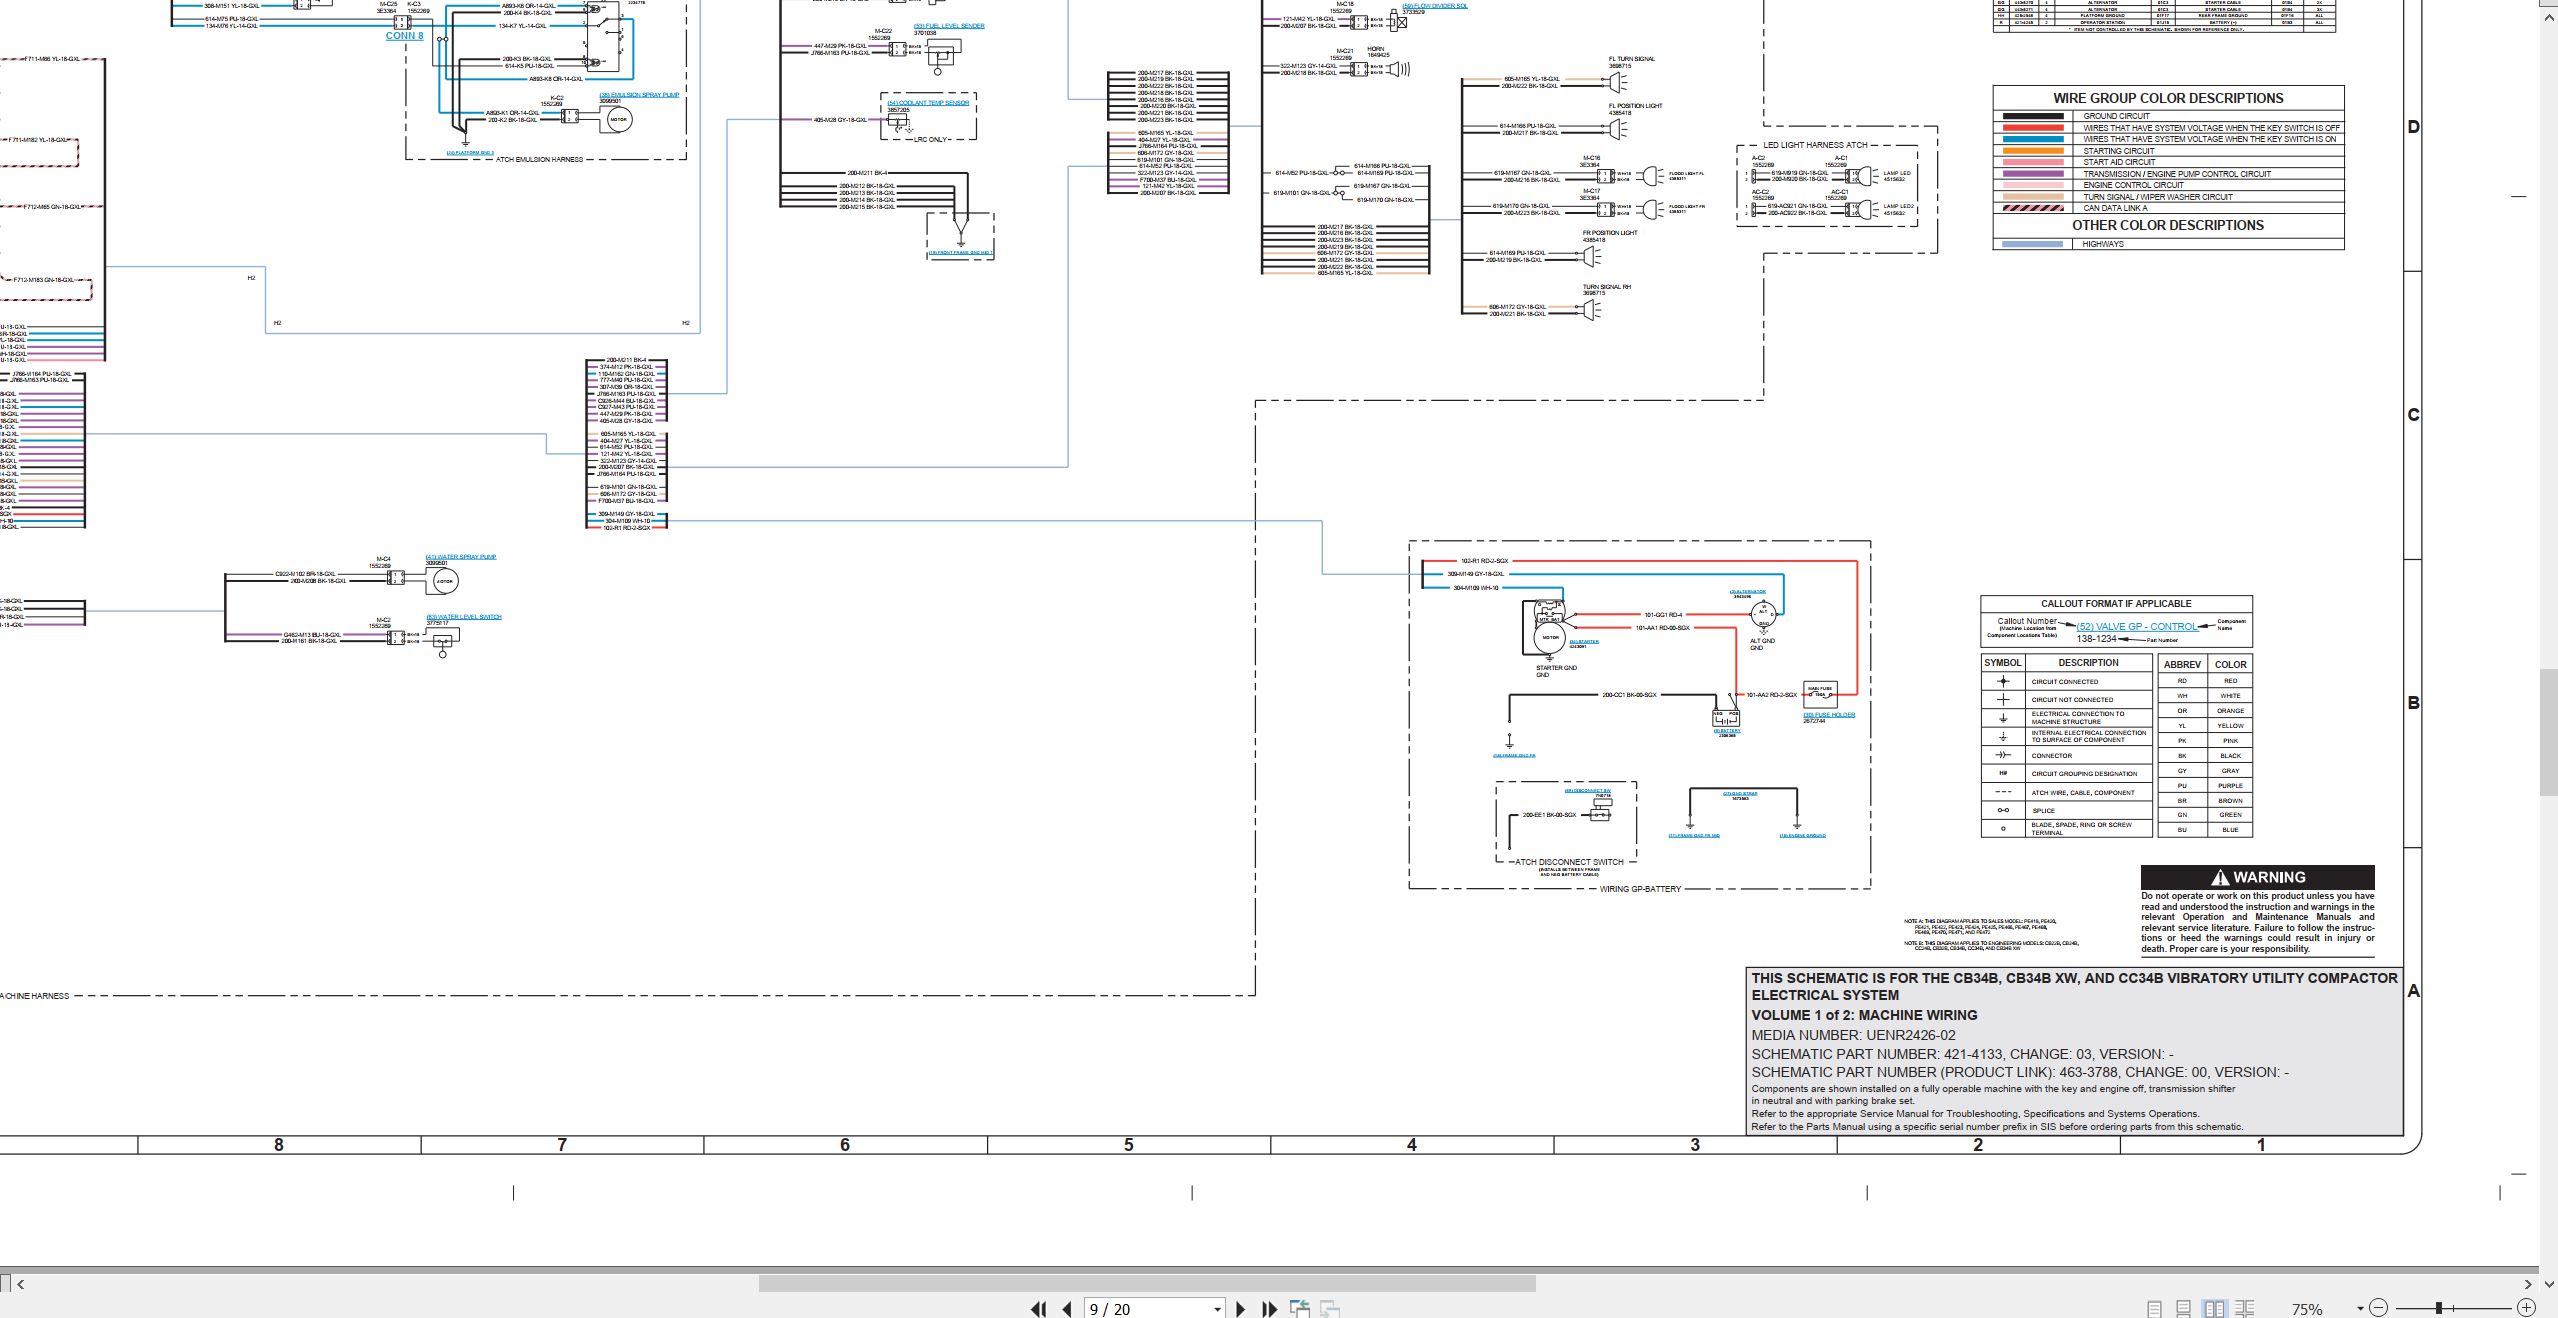Click the zoom slider handle
Viewport: 2558px width, 1318px height.
tap(2439, 1308)
